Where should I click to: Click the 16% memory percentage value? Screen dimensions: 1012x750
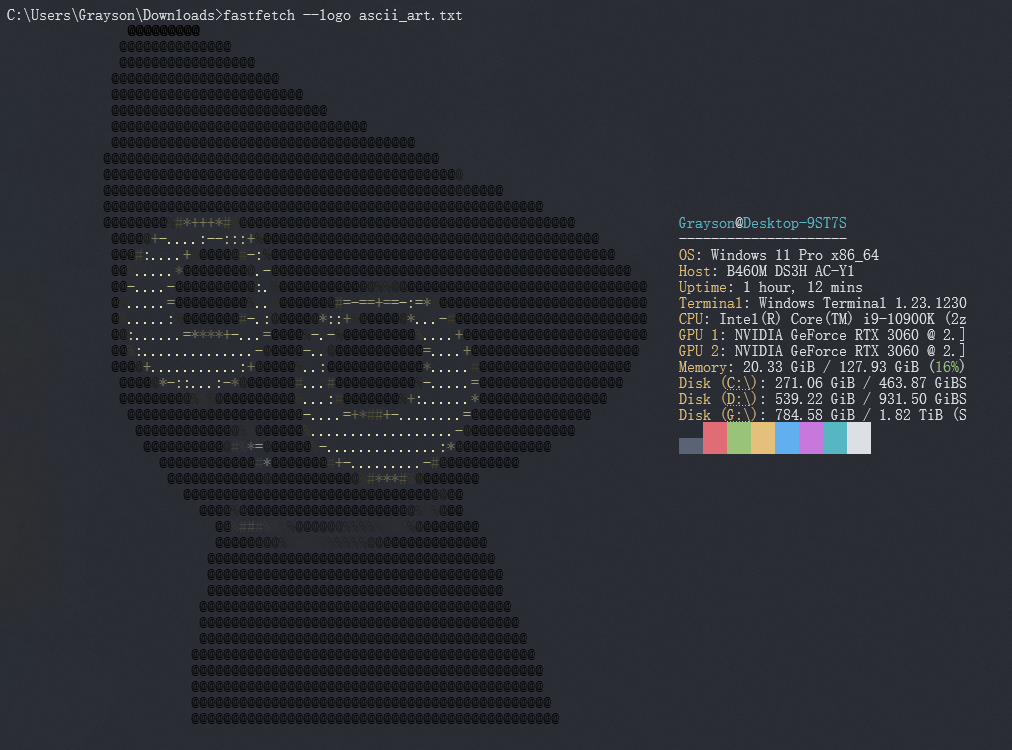coord(947,367)
